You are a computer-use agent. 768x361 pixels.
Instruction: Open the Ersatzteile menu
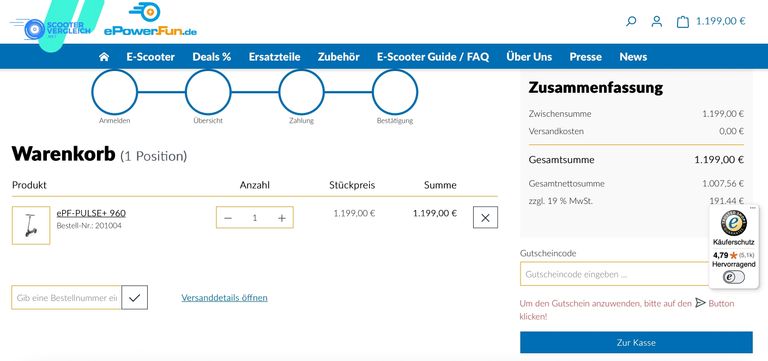[274, 57]
